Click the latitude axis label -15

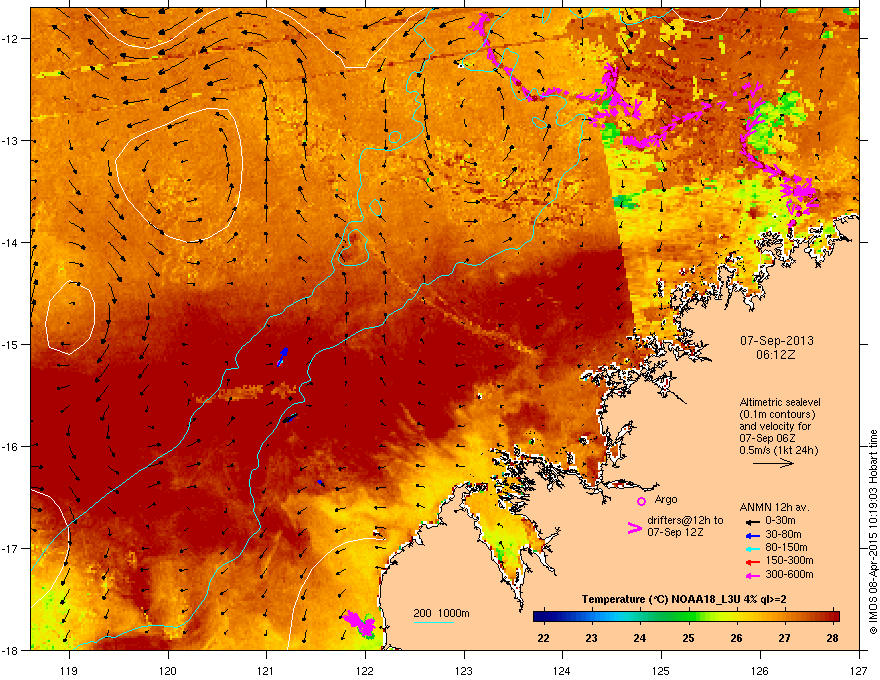11,344
